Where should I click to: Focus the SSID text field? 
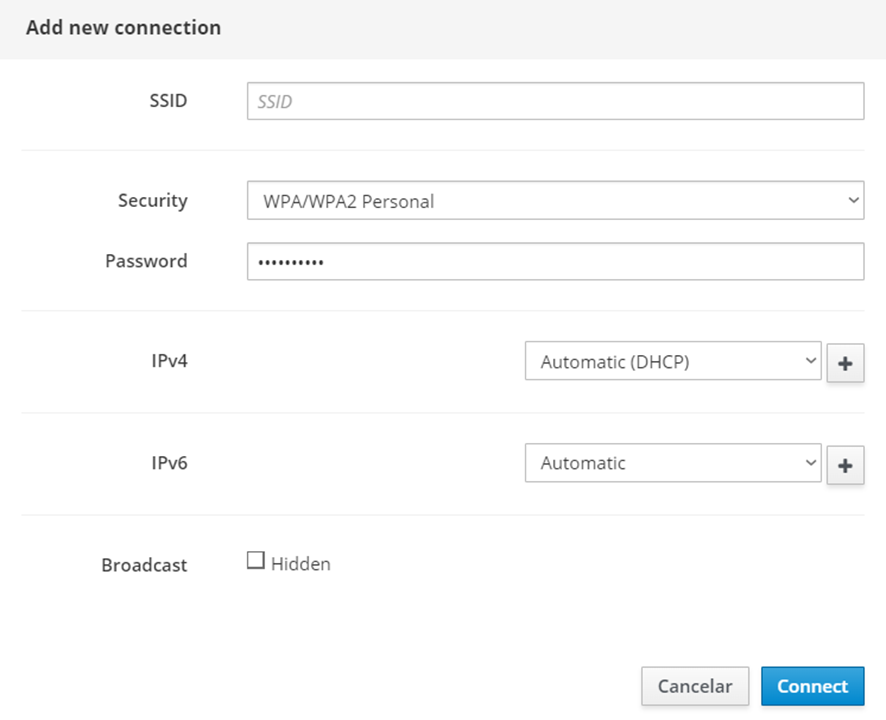pos(555,101)
